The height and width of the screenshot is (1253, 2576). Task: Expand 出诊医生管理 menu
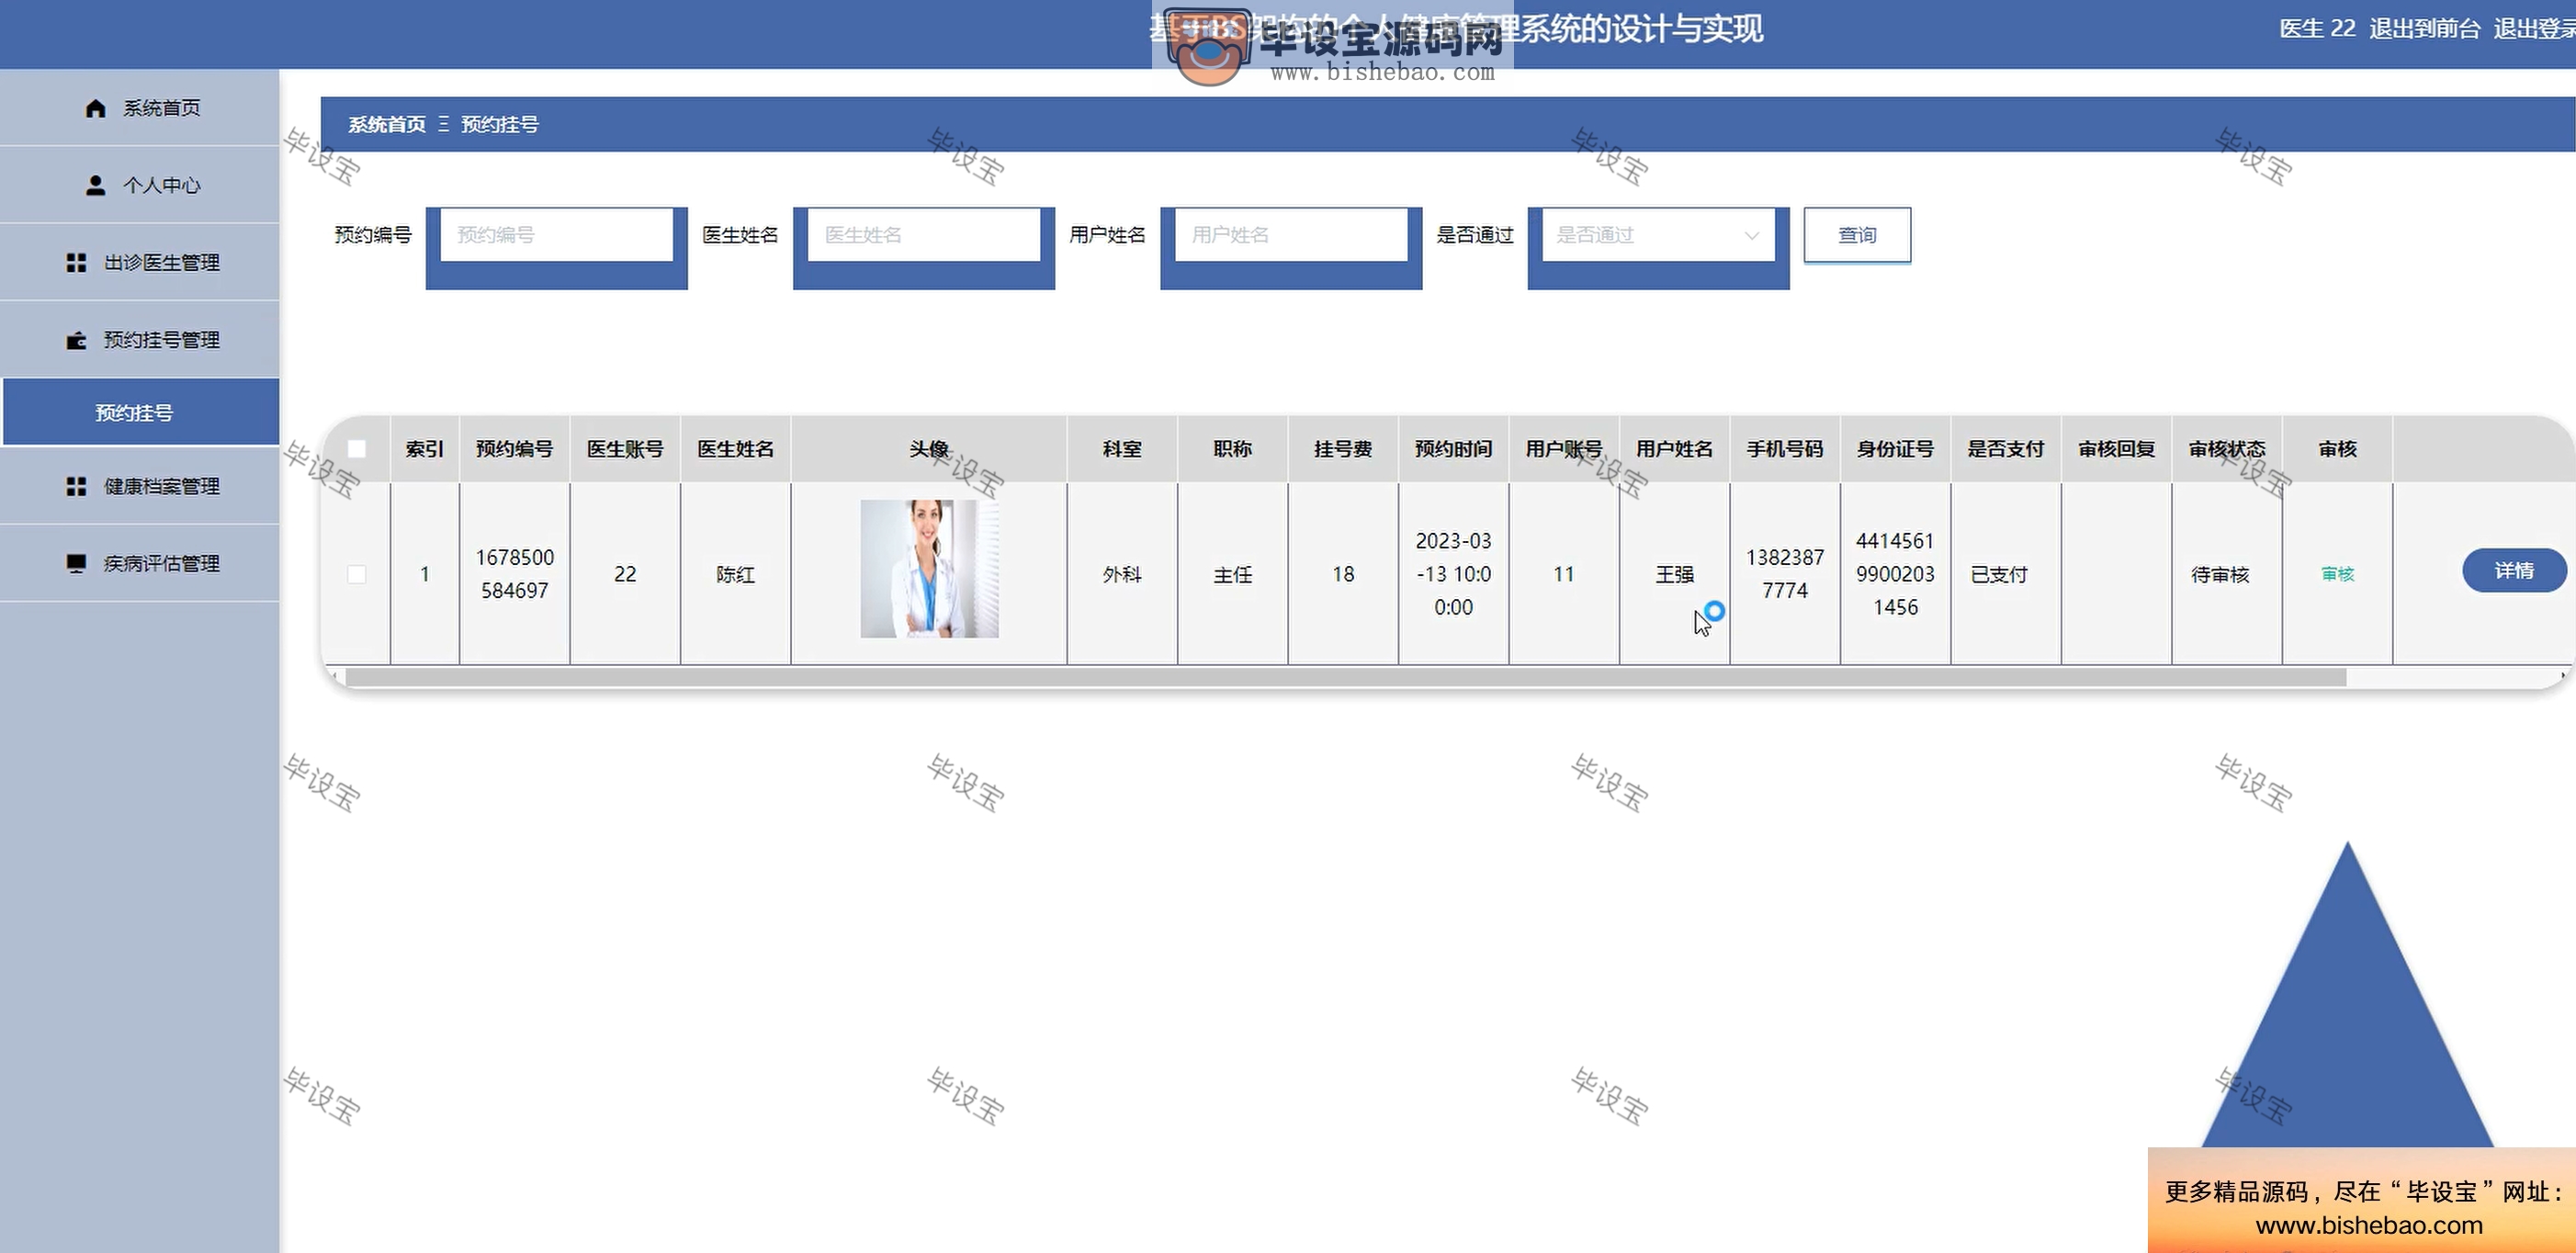pos(140,263)
